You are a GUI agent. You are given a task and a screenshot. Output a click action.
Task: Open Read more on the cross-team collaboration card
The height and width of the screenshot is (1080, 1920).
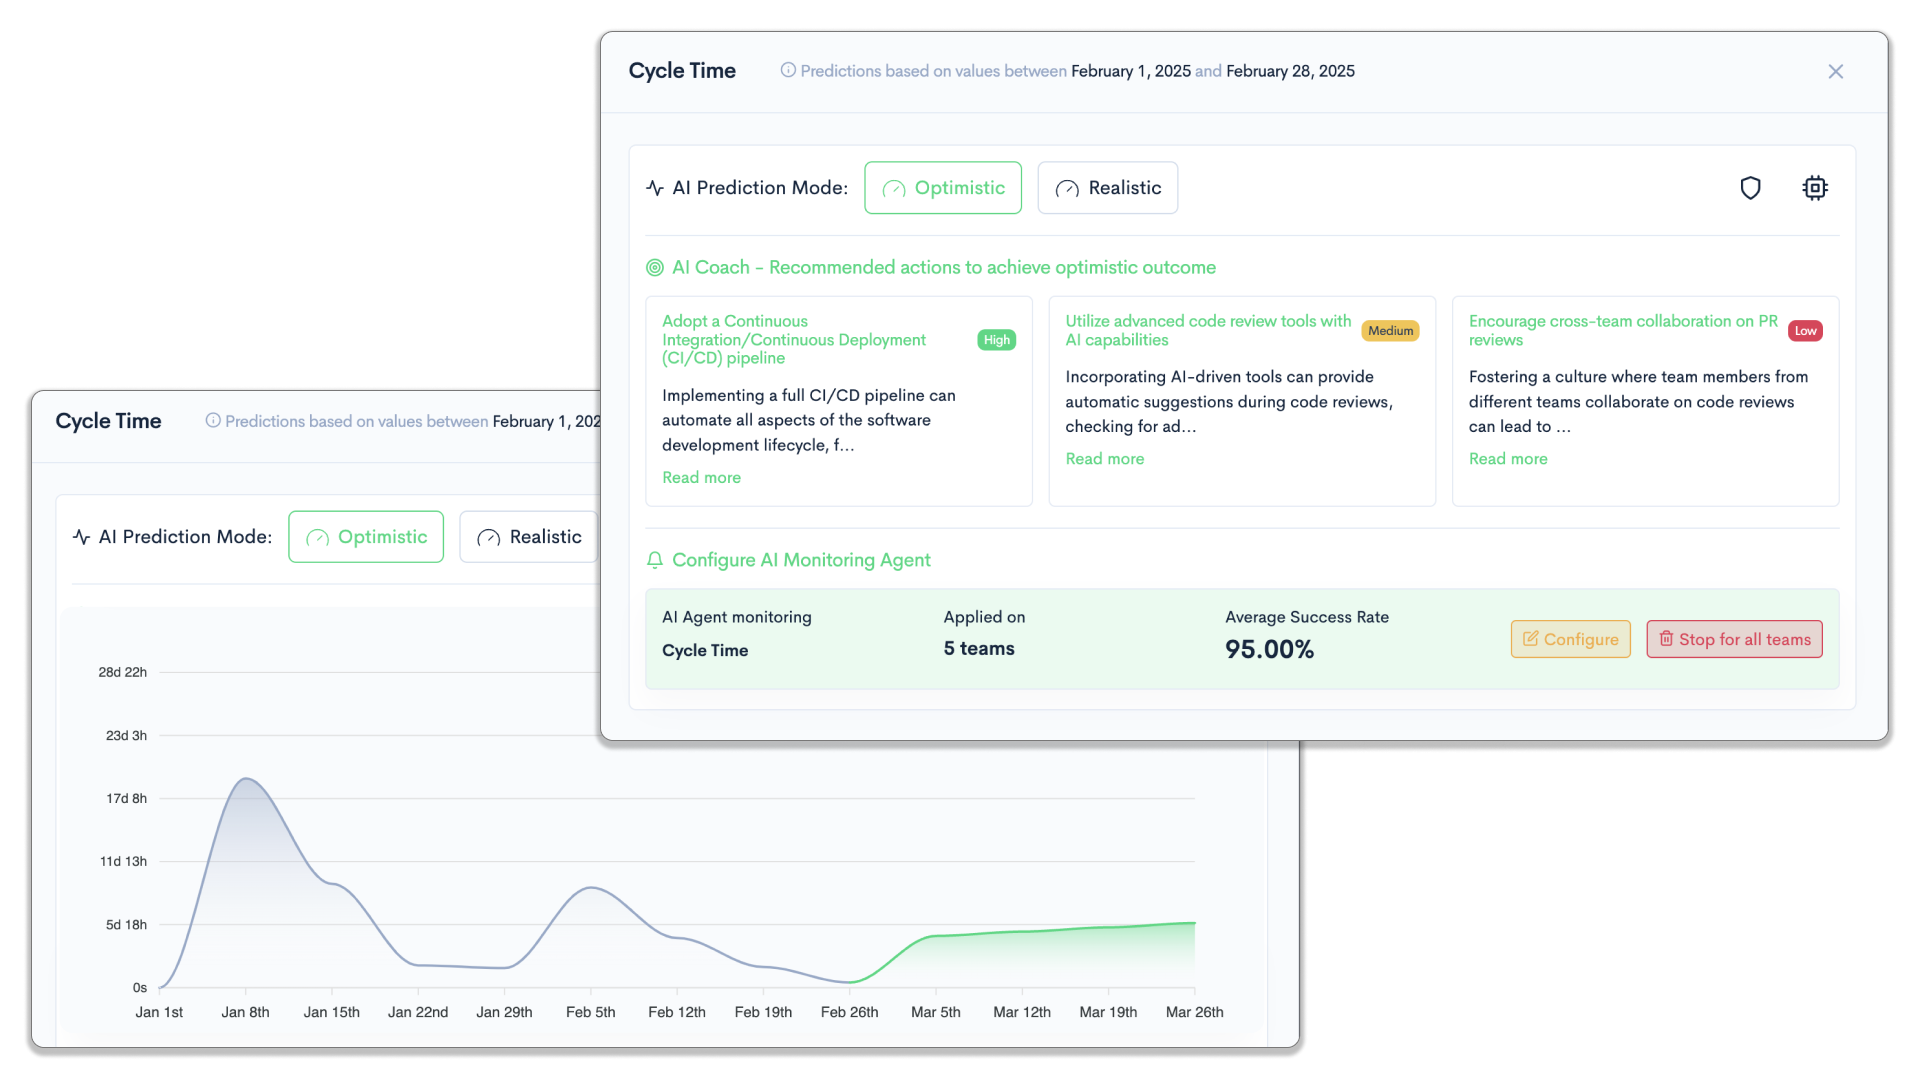(1508, 458)
